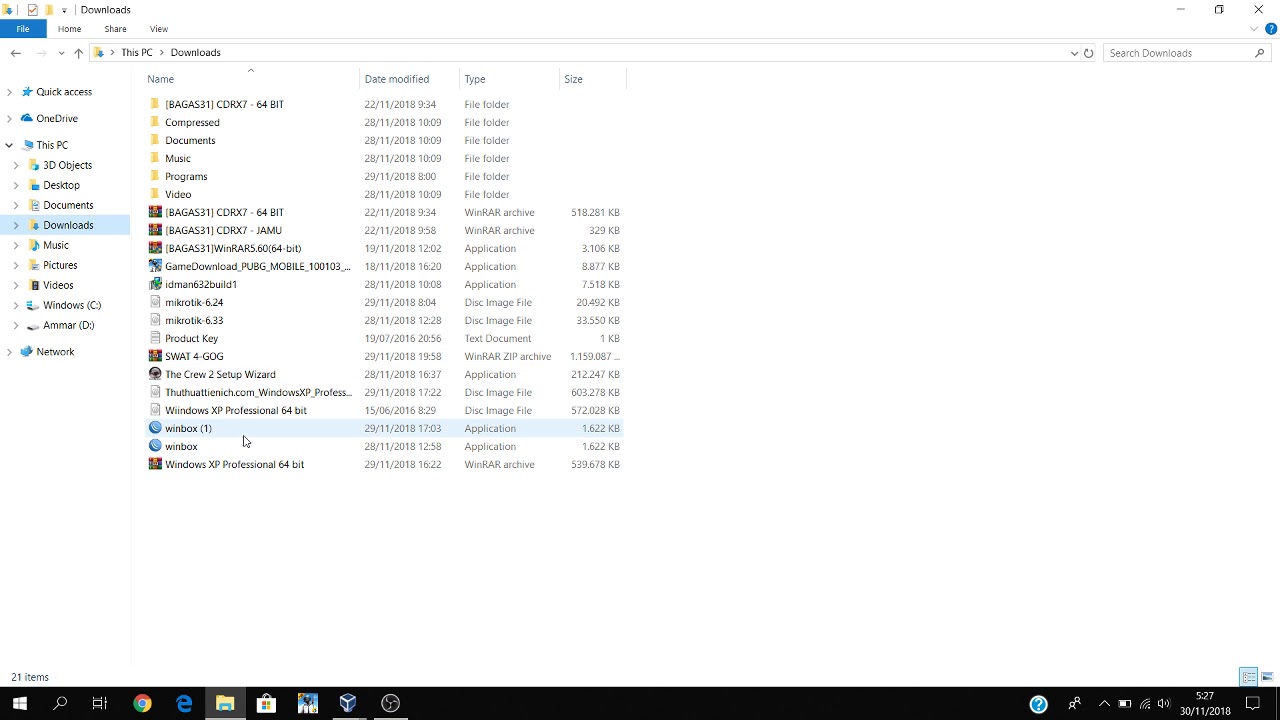
Task: Open recent locations dropdown arrow
Action: point(62,53)
